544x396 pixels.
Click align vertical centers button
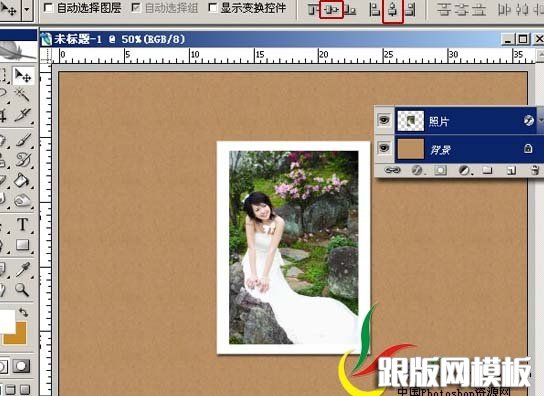point(331,9)
